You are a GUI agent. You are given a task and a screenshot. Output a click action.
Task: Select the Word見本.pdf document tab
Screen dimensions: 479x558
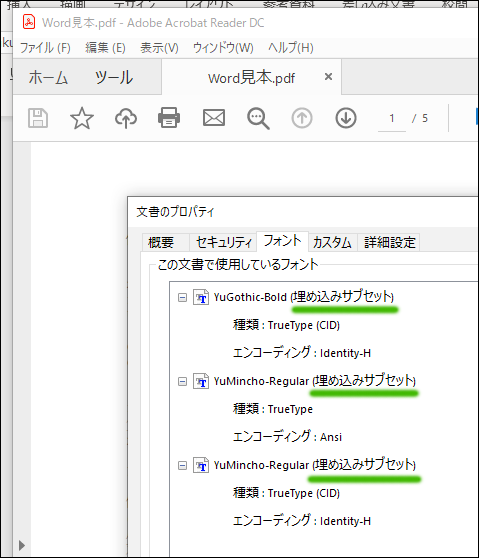[x=251, y=78]
